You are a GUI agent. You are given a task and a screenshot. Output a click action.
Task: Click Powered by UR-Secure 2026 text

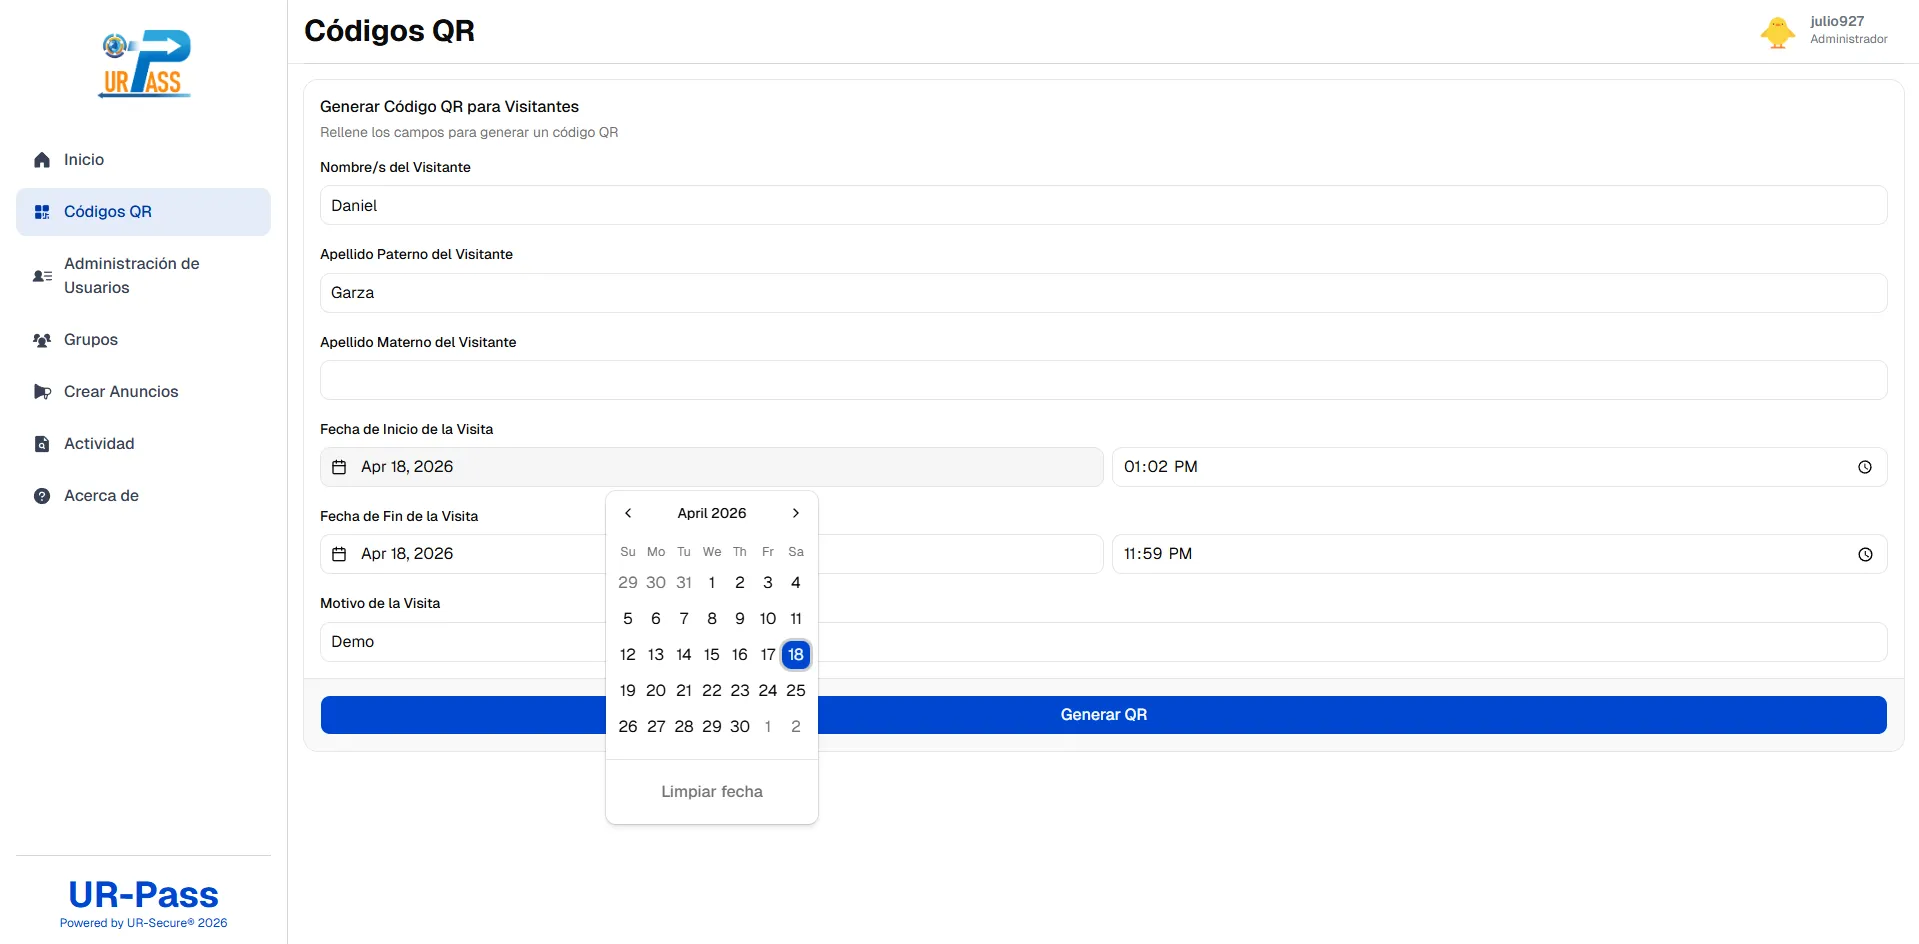pyautogui.click(x=143, y=923)
